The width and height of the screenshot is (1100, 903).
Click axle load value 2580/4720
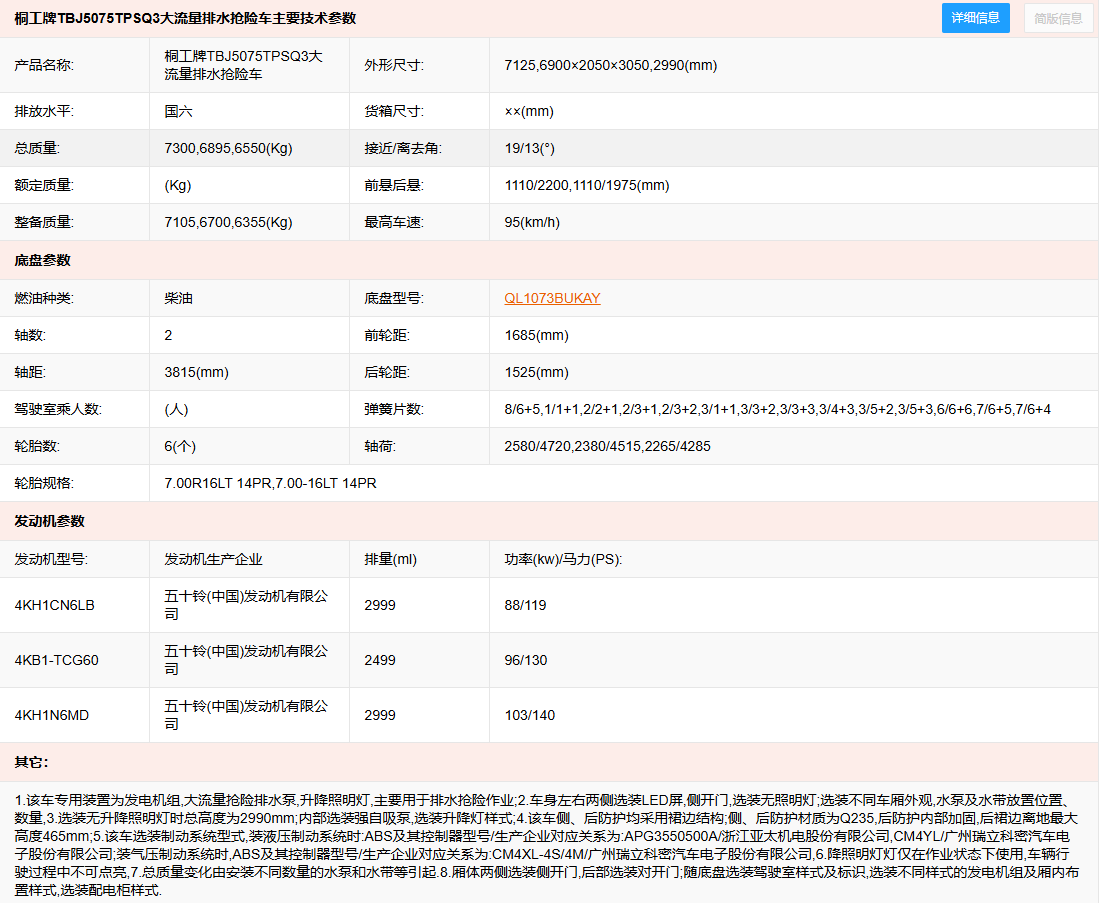[x=607, y=446]
